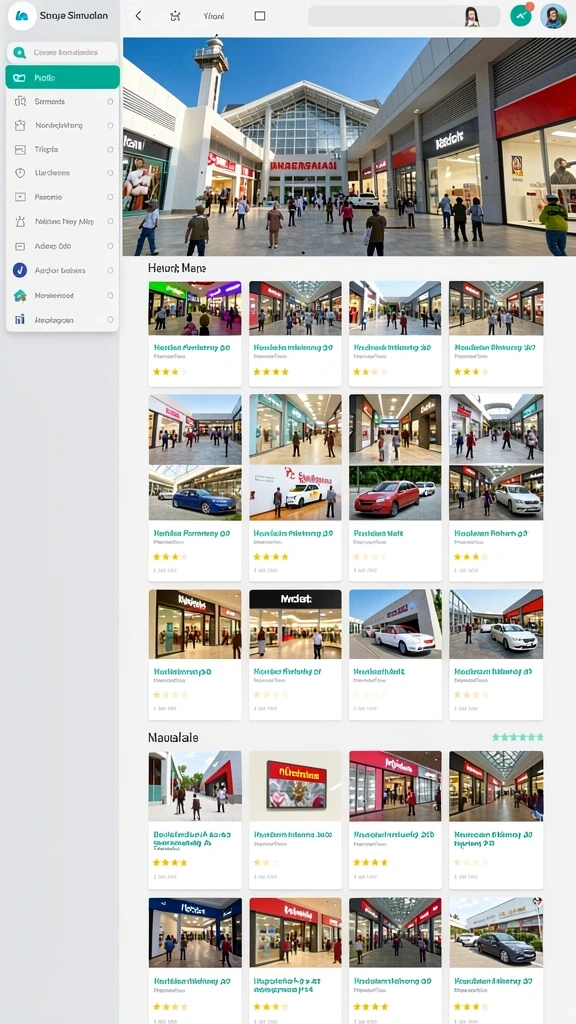Open the user profile avatar at top right
The width and height of the screenshot is (576, 1024).
click(x=553, y=15)
